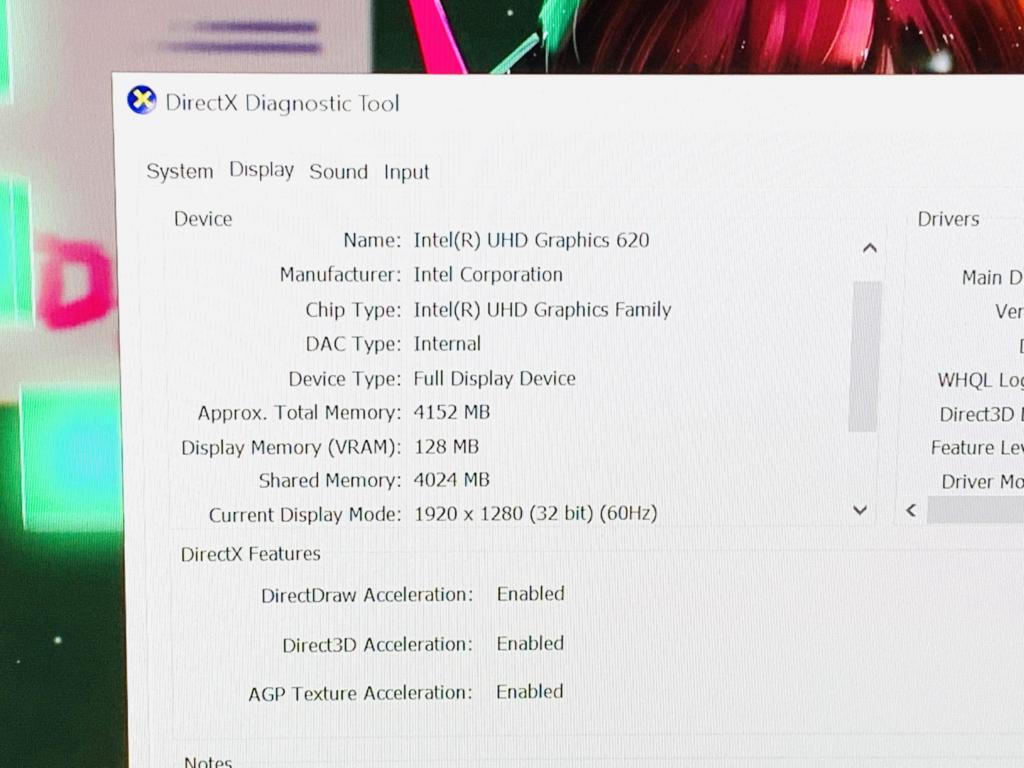The width and height of the screenshot is (1024, 768).
Task: Click the Notes group heading
Action: [x=208, y=761]
